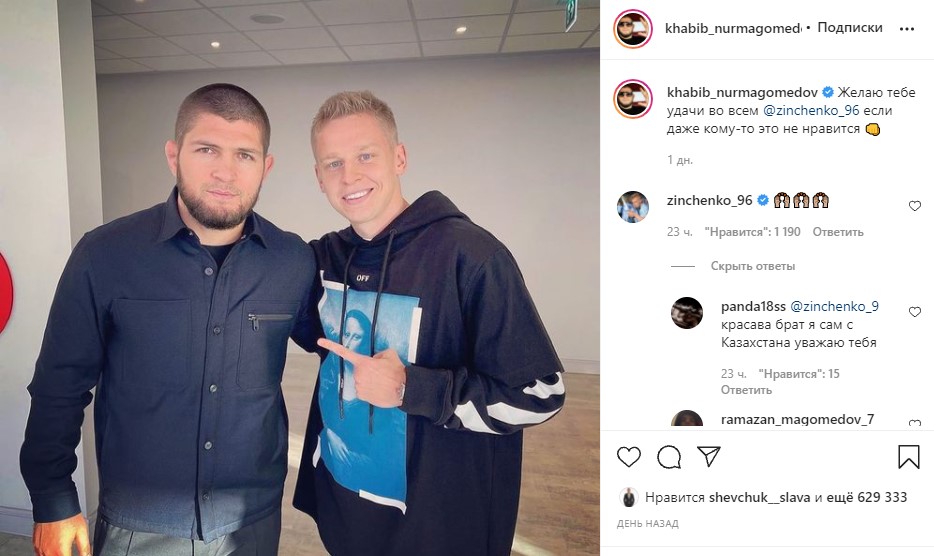Share the post via paper plane icon
The height and width of the screenshot is (556, 934).
click(x=709, y=456)
